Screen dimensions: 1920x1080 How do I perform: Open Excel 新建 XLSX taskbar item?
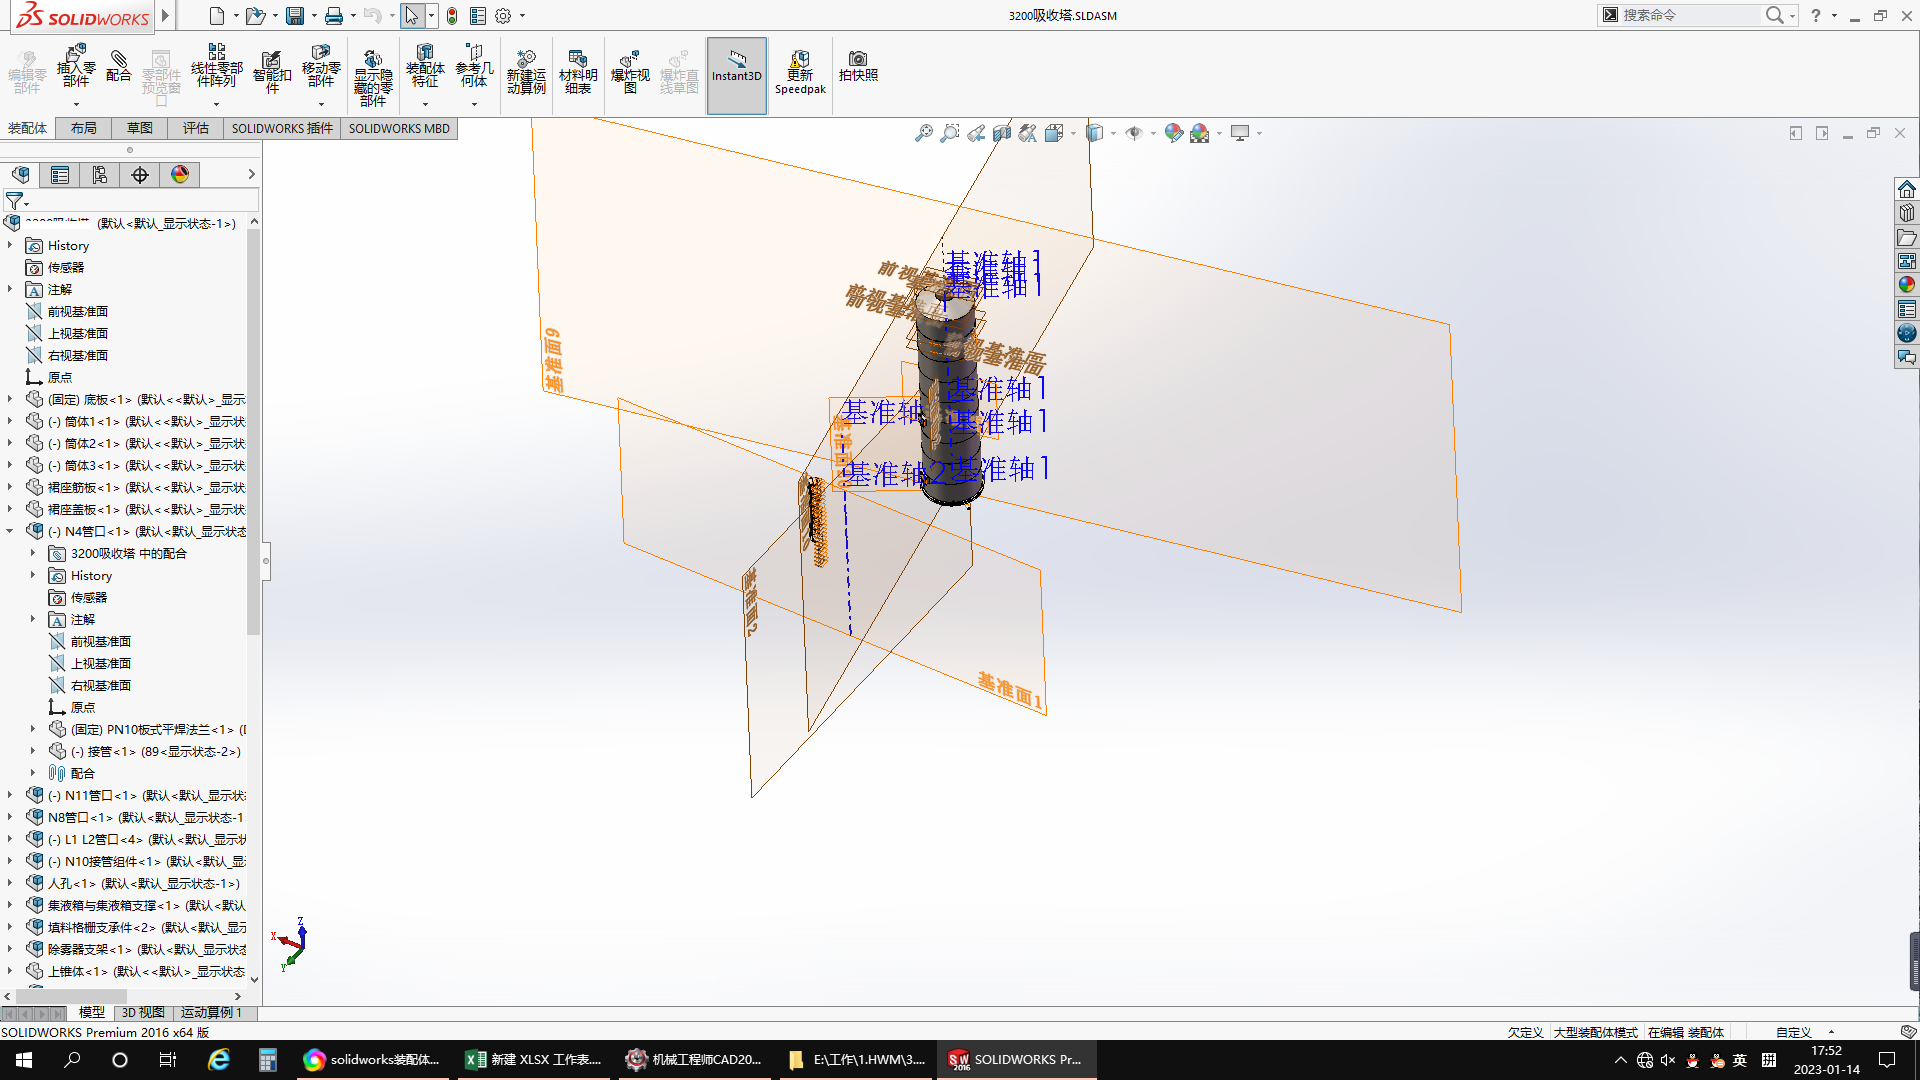(534, 1060)
